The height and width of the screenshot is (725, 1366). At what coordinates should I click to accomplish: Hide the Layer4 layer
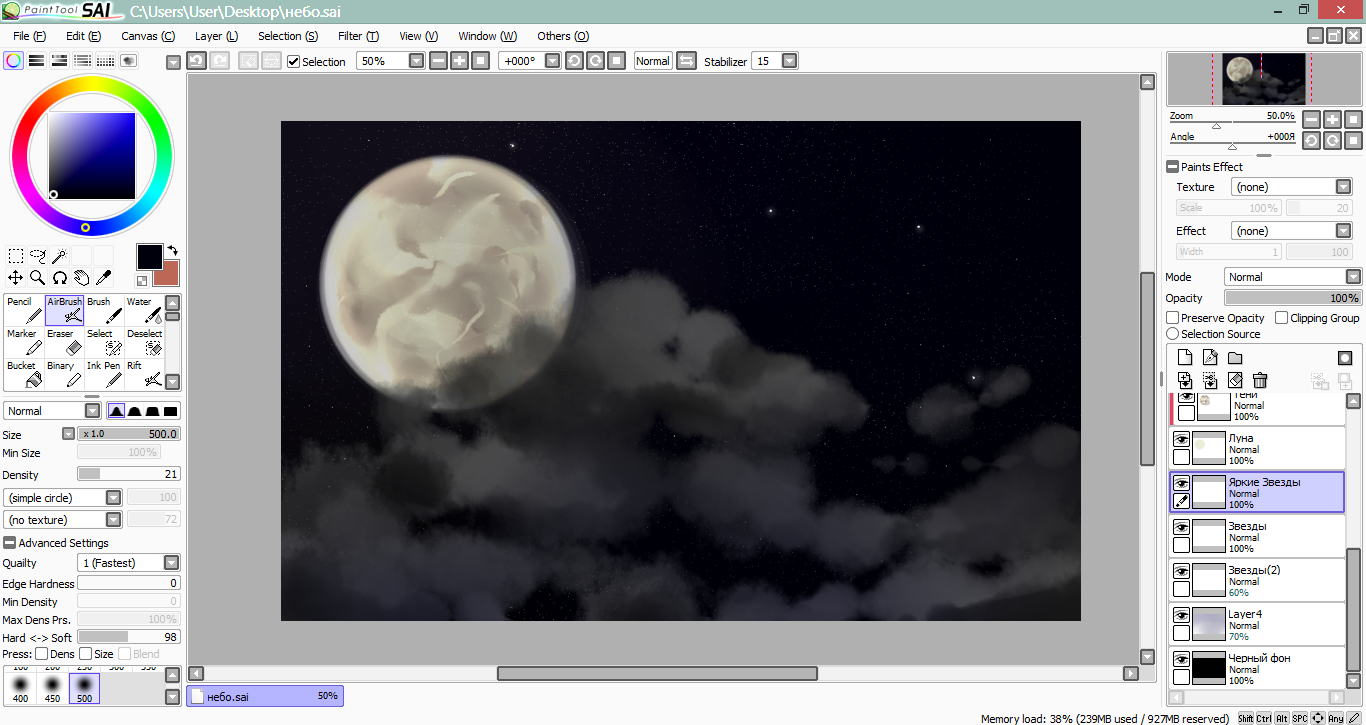pyautogui.click(x=1181, y=615)
